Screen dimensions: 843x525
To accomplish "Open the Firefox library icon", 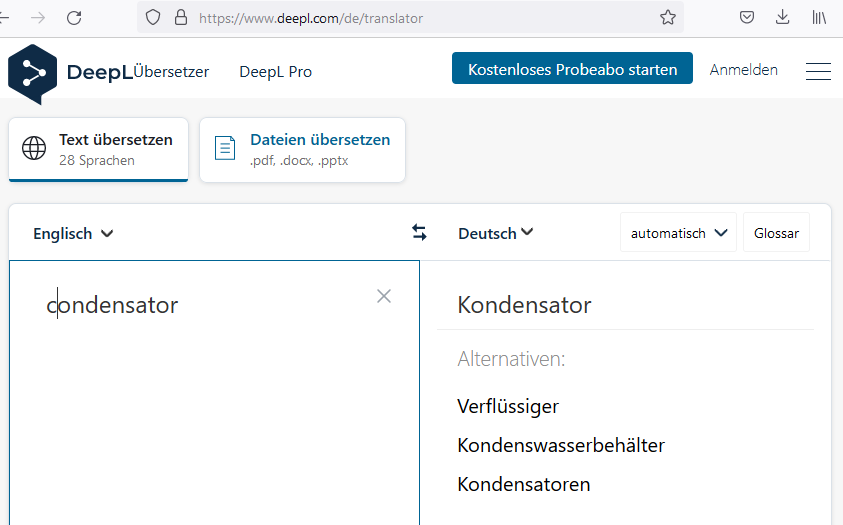I will click(x=819, y=18).
